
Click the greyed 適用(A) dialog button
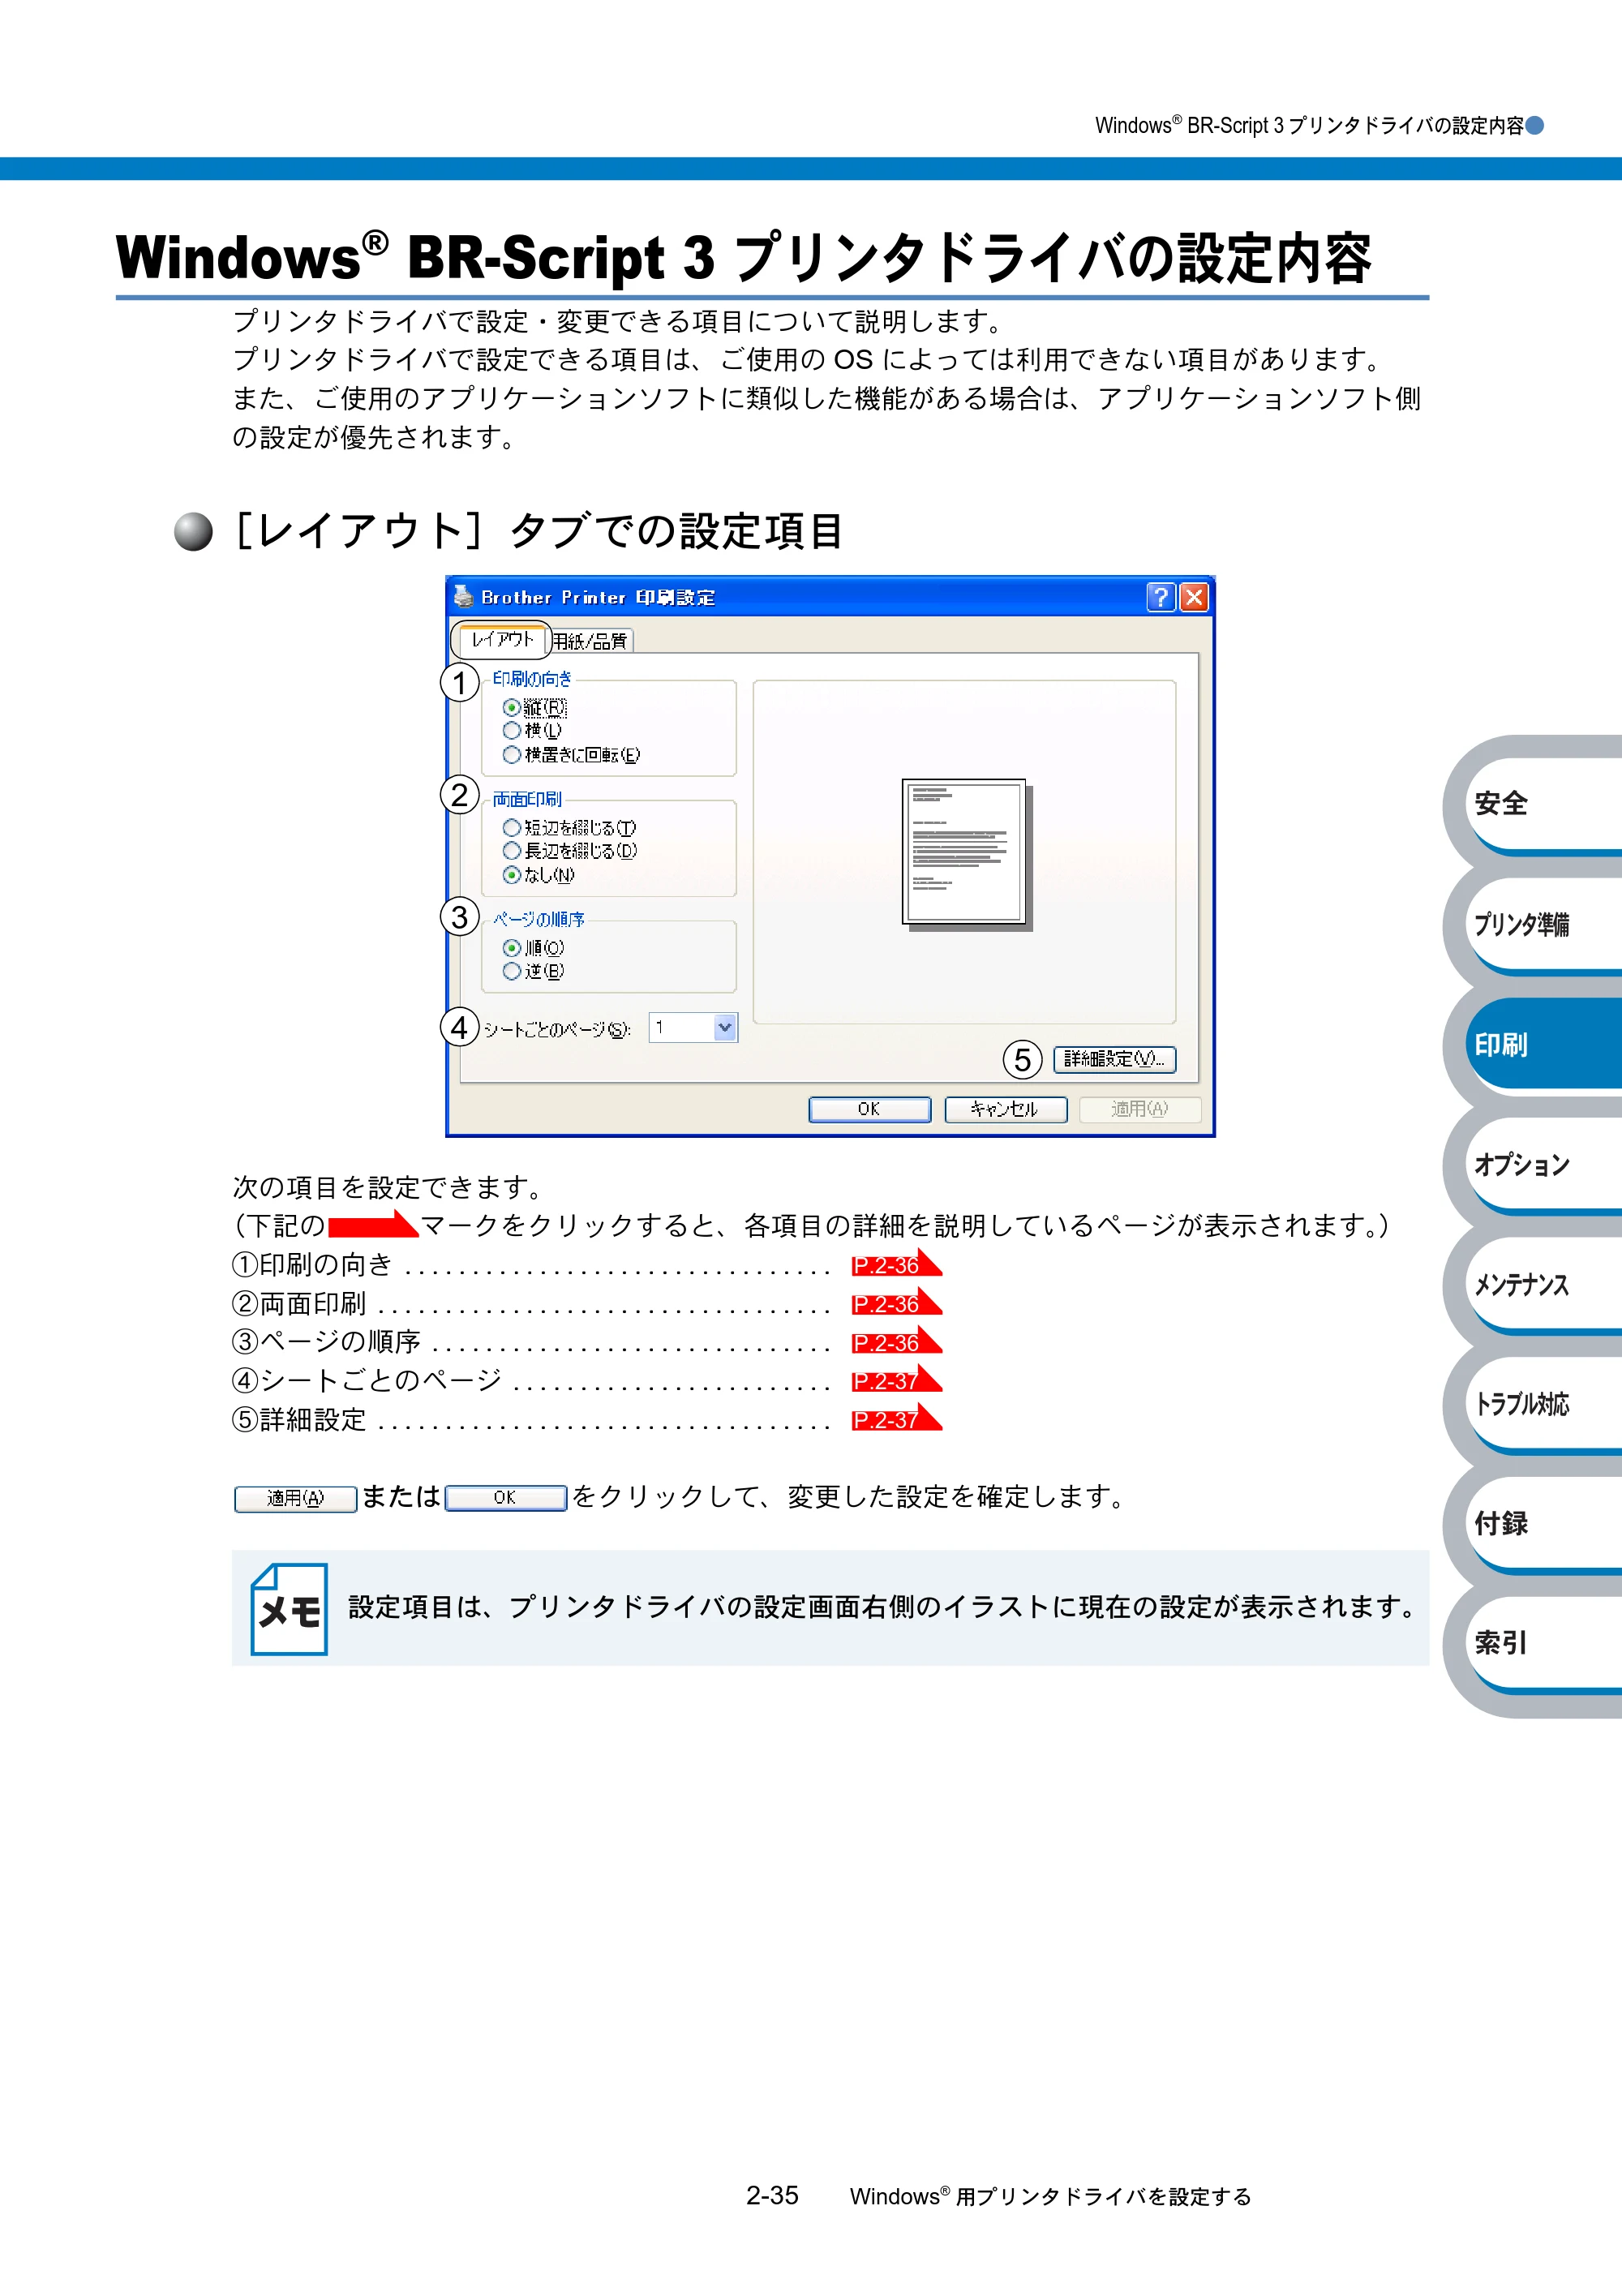coord(1140,1109)
